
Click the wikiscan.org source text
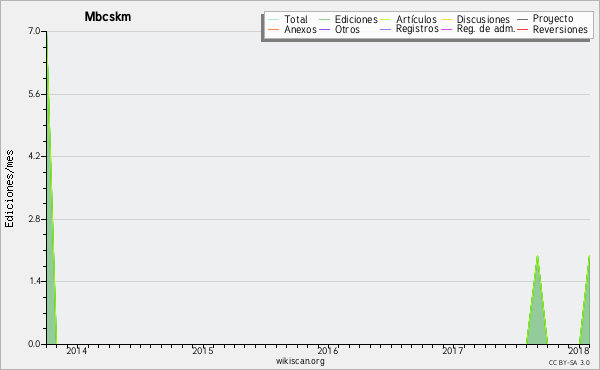click(x=300, y=361)
